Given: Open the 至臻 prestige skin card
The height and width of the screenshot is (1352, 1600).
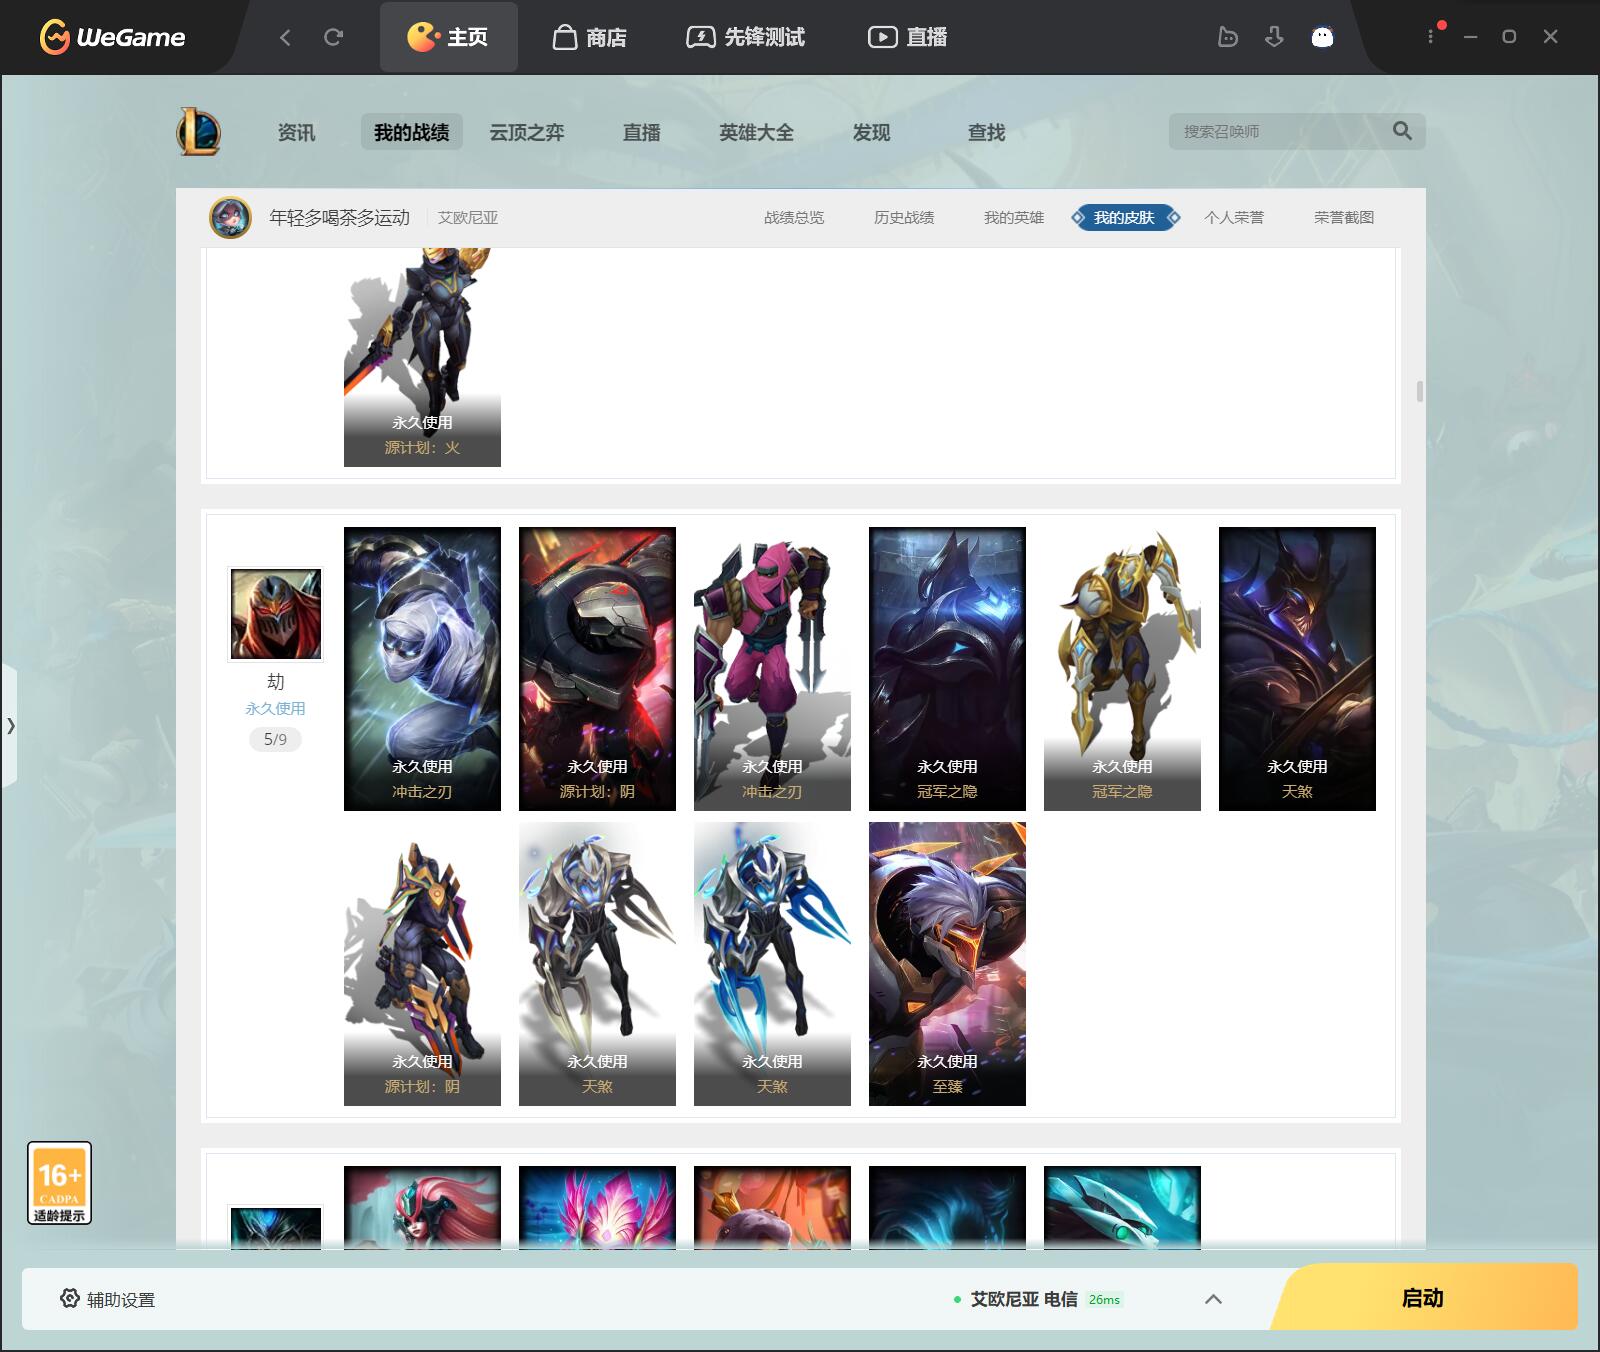Looking at the screenshot, I should tap(947, 963).
